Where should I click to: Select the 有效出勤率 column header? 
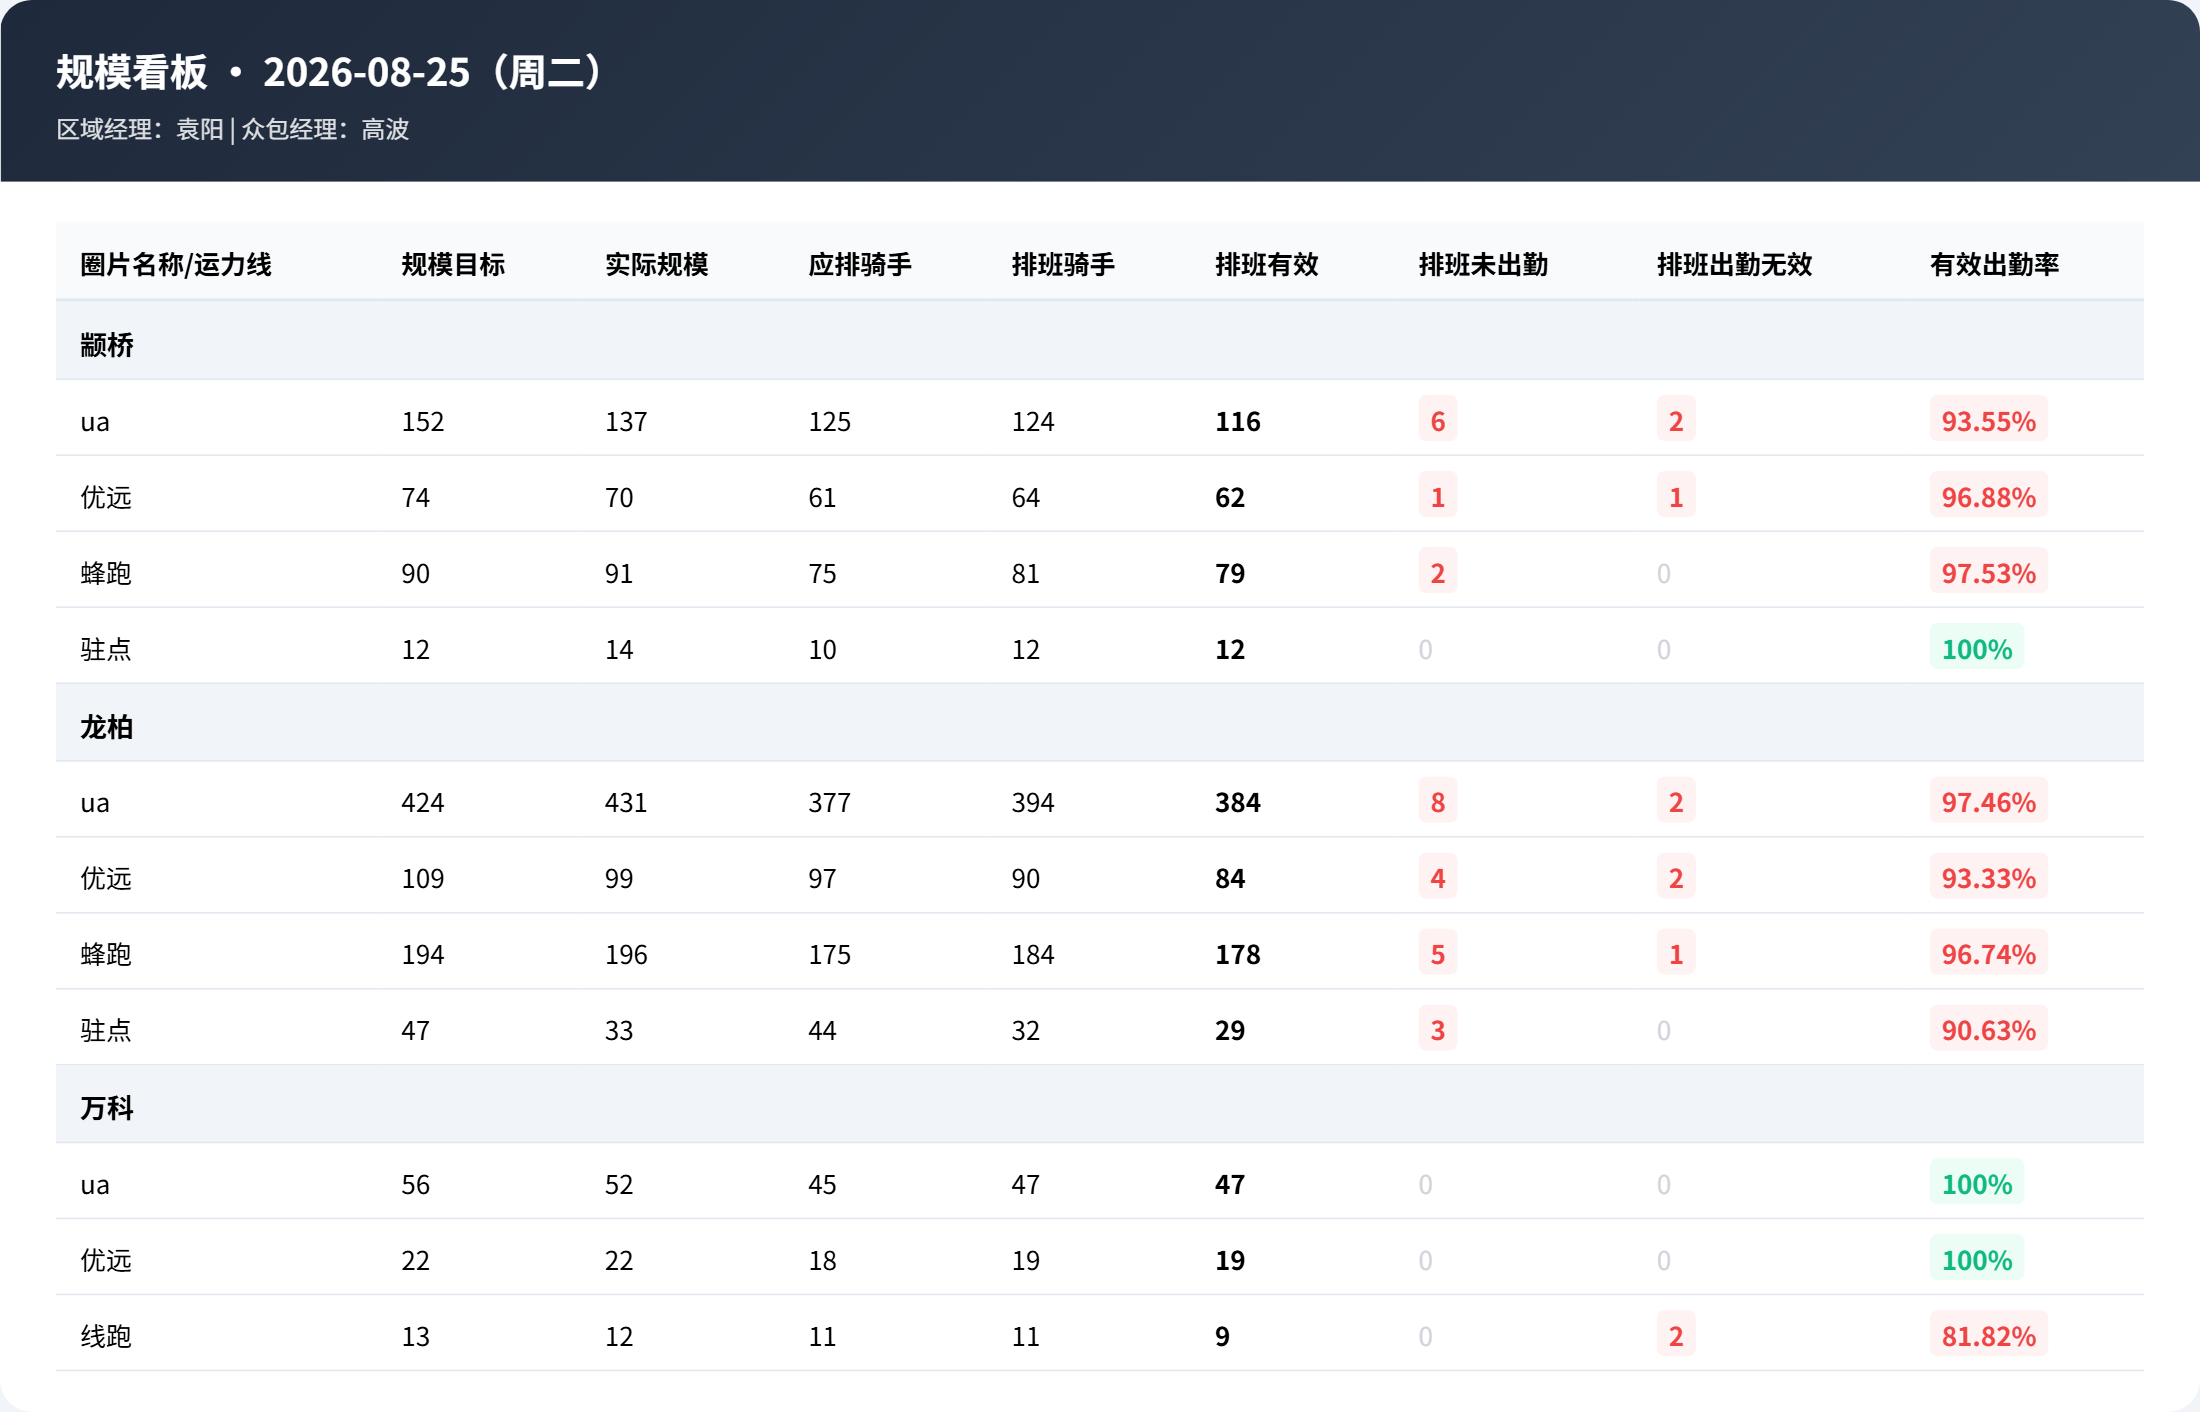pos(1994,264)
